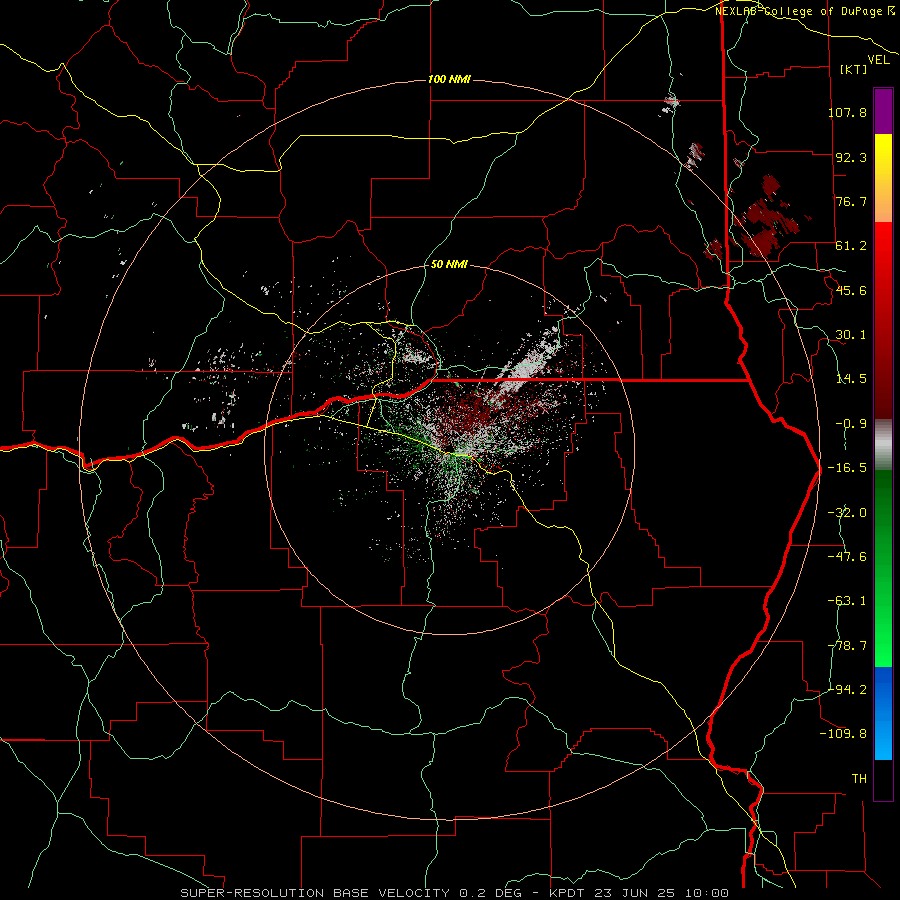Click the SUPER-RESOLUTION BASE VELOCITY caption text

coord(315,893)
